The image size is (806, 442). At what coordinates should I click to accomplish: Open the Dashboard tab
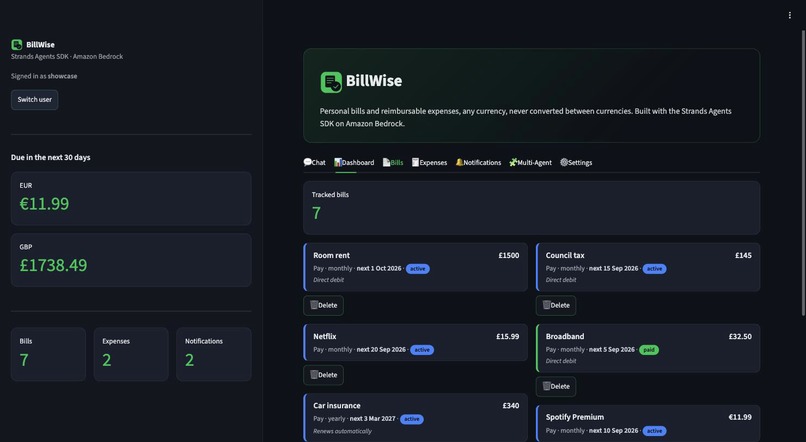point(354,162)
